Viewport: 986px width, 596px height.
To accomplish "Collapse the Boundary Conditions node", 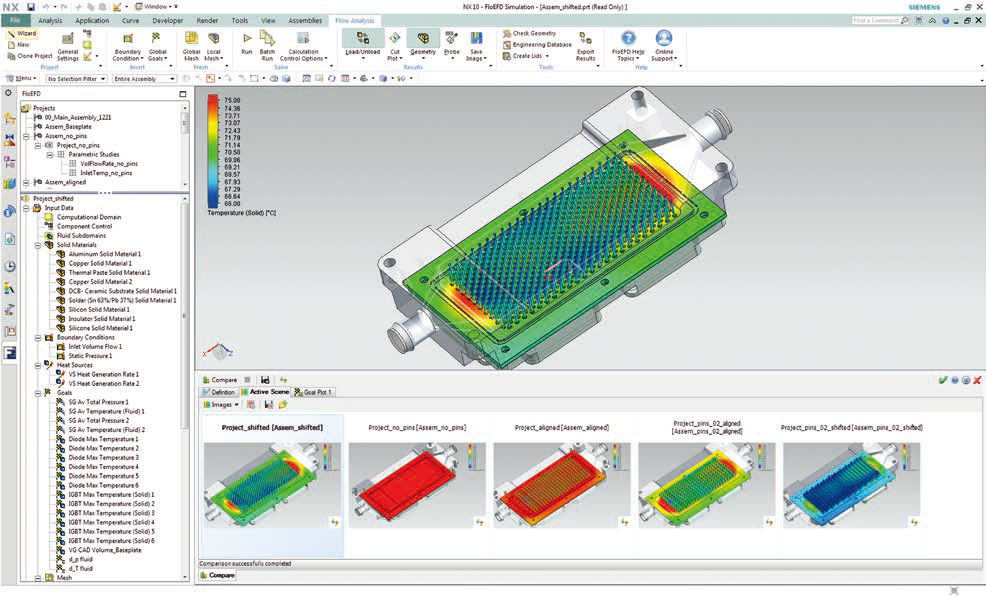I will [38, 338].
